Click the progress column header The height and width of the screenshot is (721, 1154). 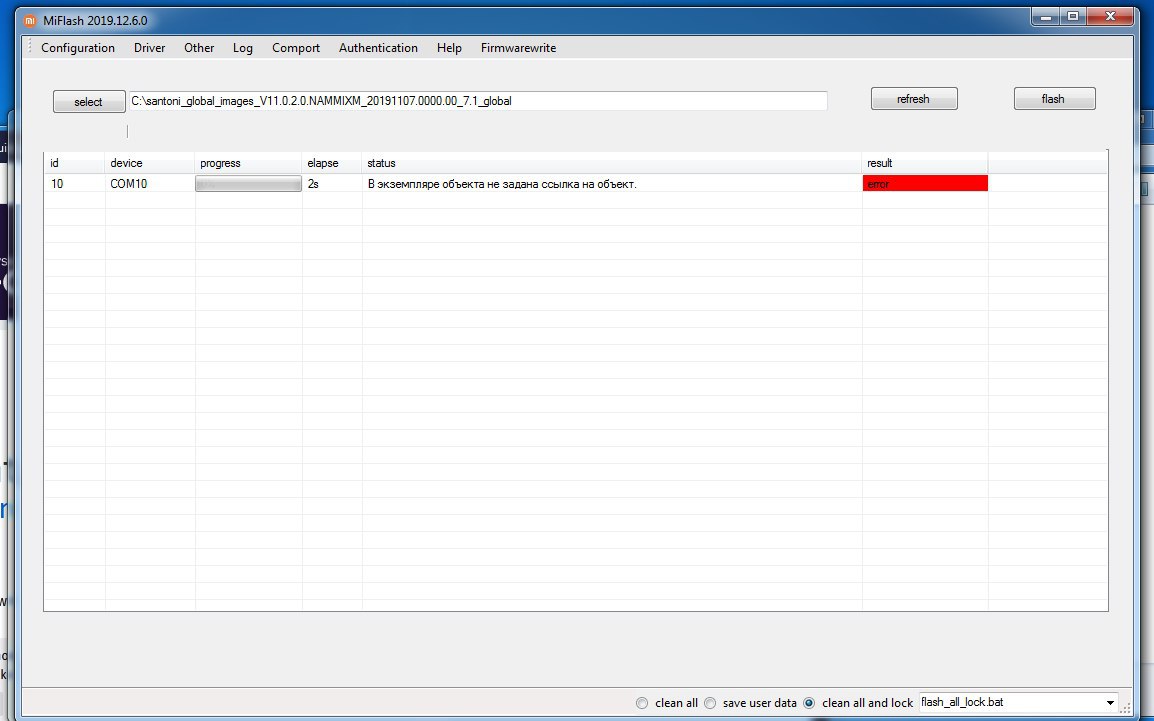tap(249, 163)
